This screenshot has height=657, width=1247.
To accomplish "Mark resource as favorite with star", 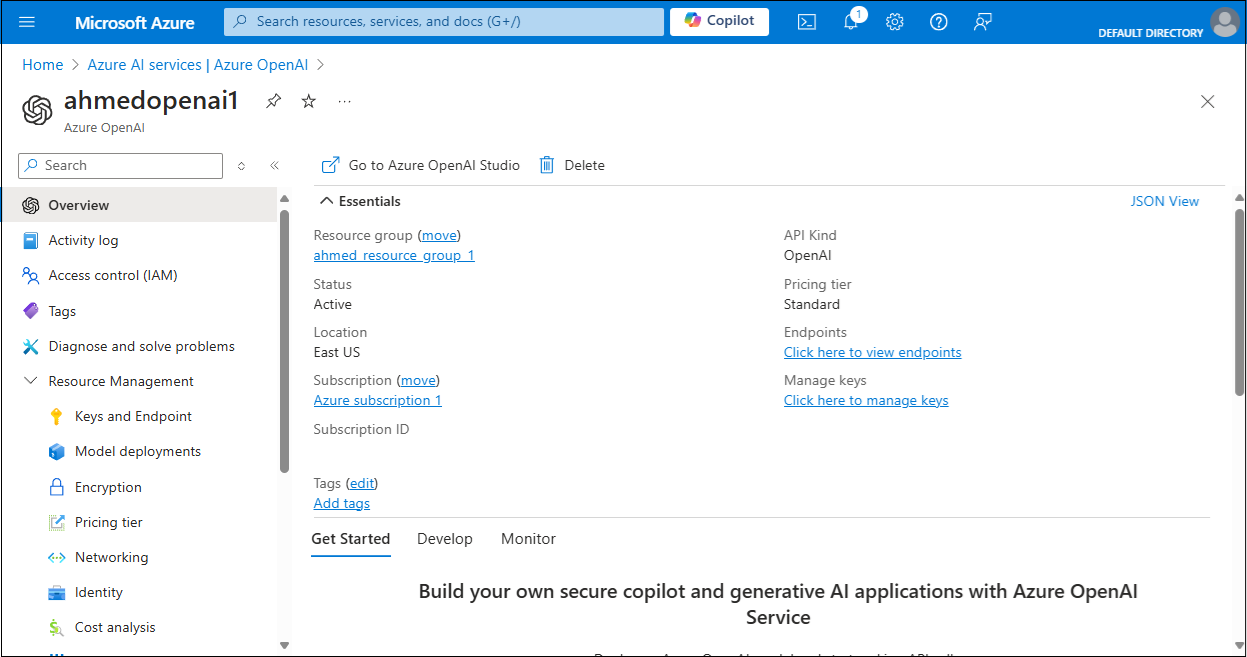I will 309,101.
